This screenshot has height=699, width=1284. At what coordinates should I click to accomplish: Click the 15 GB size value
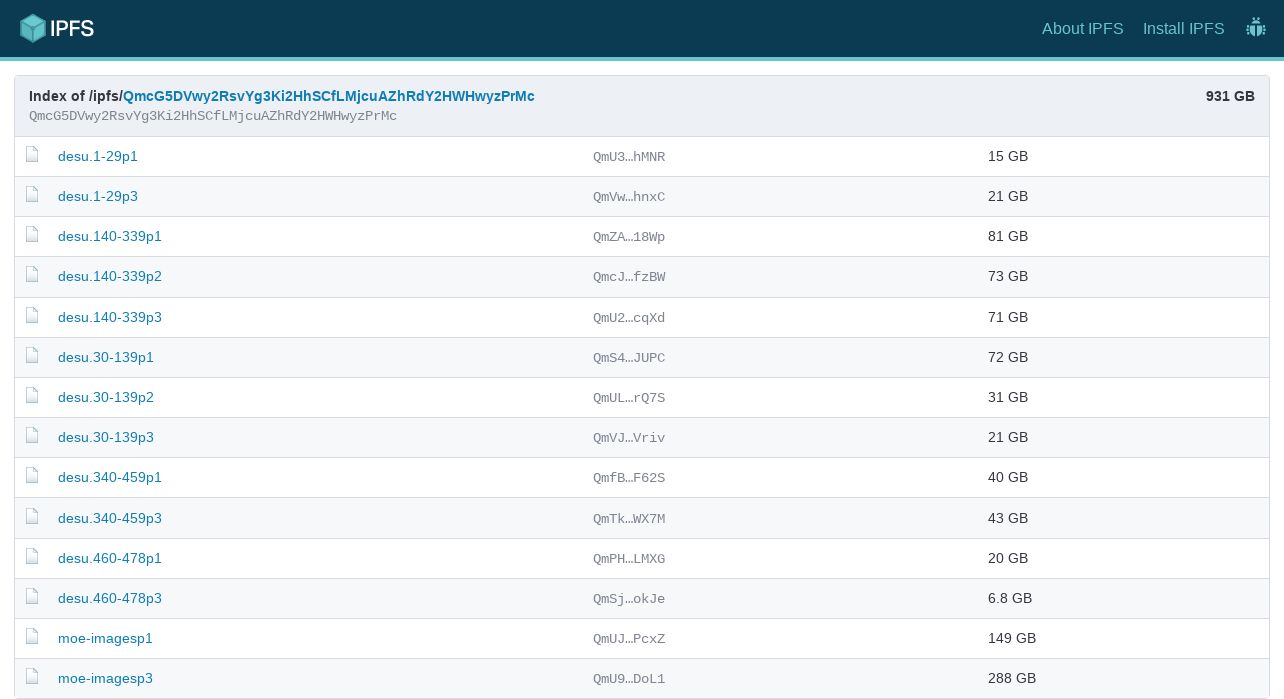tap(1008, 156)
